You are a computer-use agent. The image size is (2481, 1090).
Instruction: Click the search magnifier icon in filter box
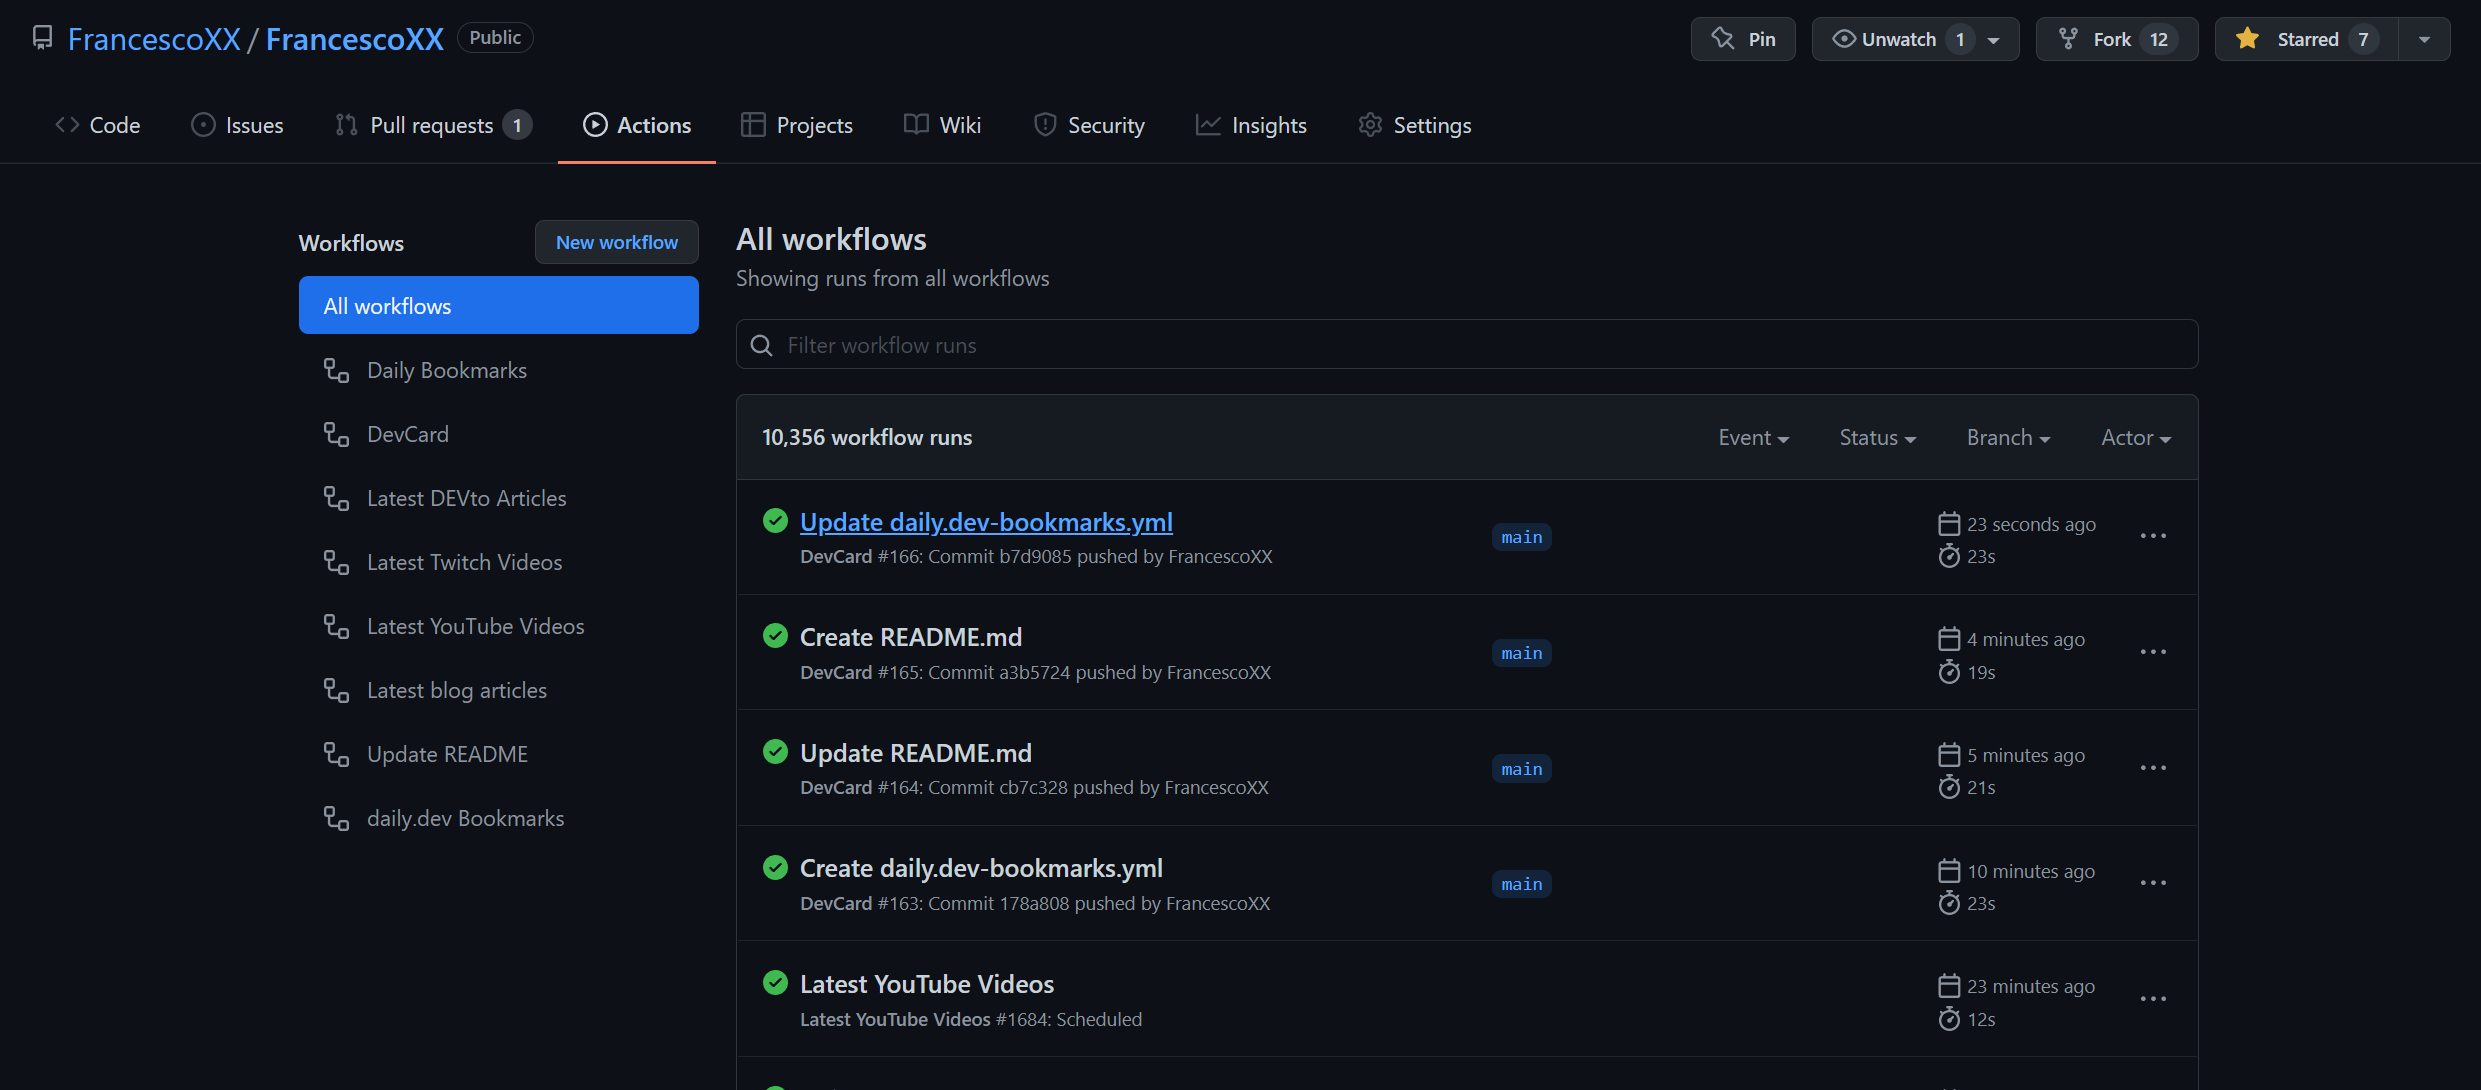pos(761,345)
